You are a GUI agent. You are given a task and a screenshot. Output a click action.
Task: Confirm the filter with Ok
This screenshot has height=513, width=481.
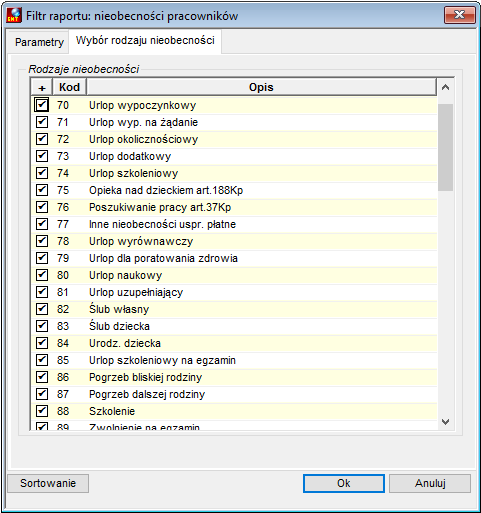[344, 483]
